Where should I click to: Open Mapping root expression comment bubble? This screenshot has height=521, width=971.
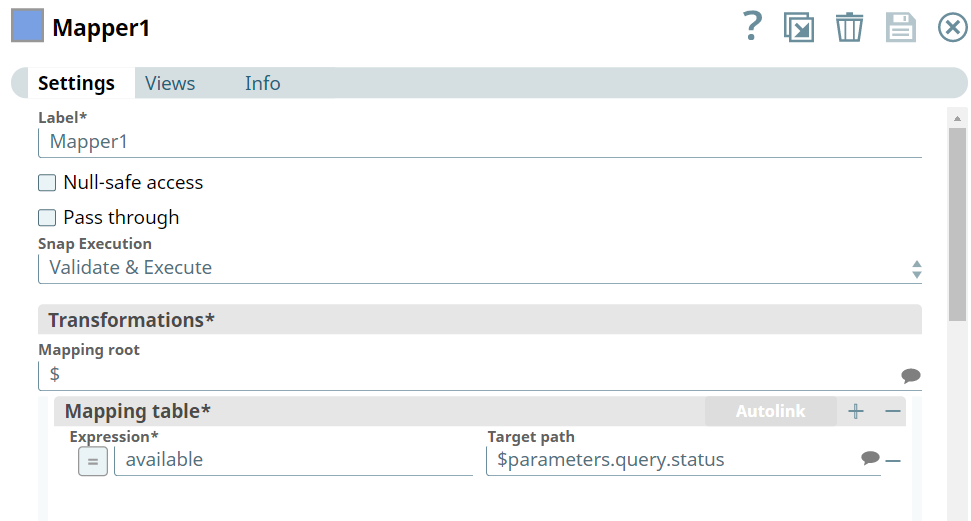(910, 376)
